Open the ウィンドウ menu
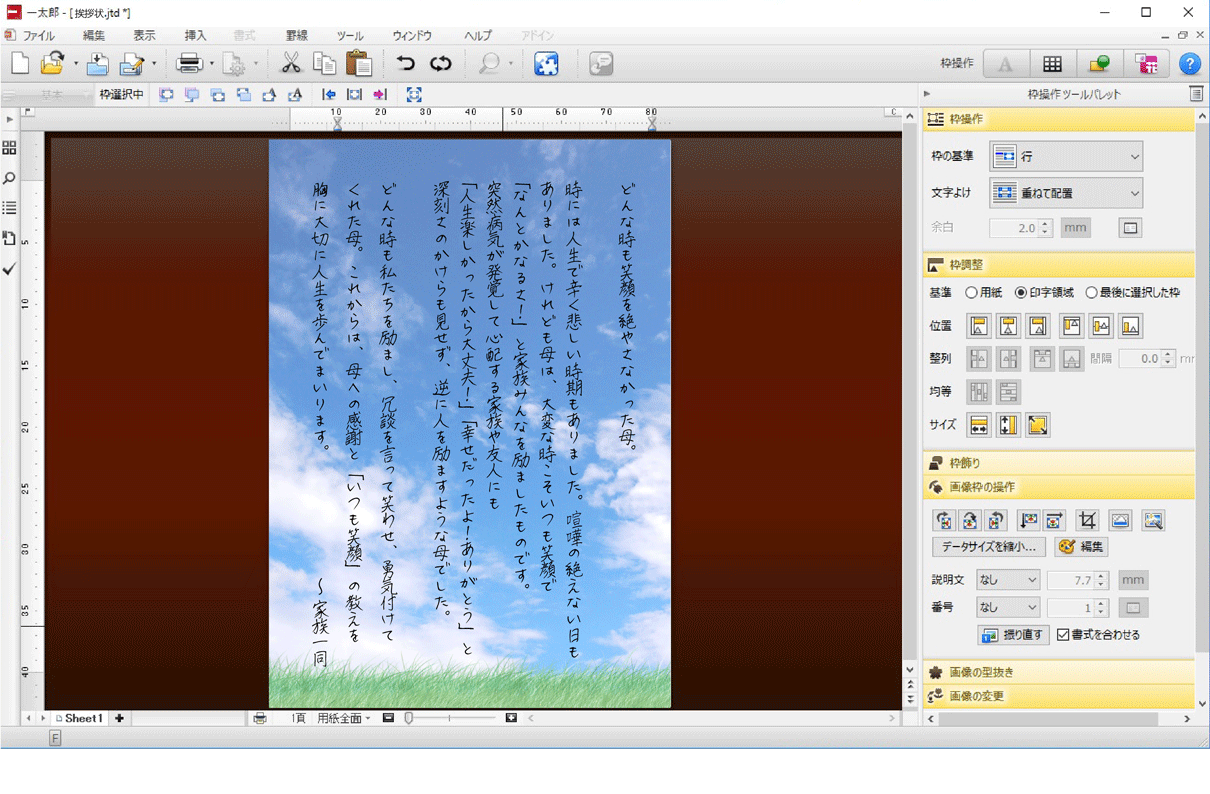The image size is (1210, 794). pyautogui.click(x=412, y=35)
